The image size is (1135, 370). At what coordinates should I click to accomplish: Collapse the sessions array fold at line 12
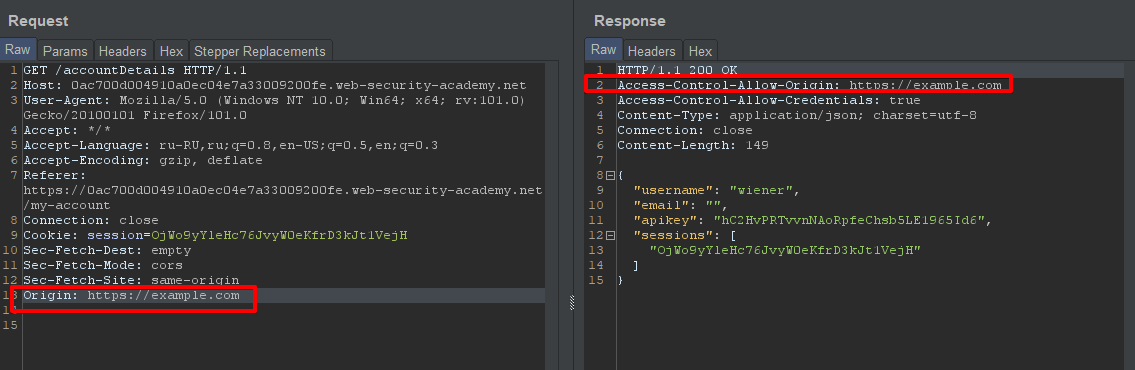coord(610,235)
